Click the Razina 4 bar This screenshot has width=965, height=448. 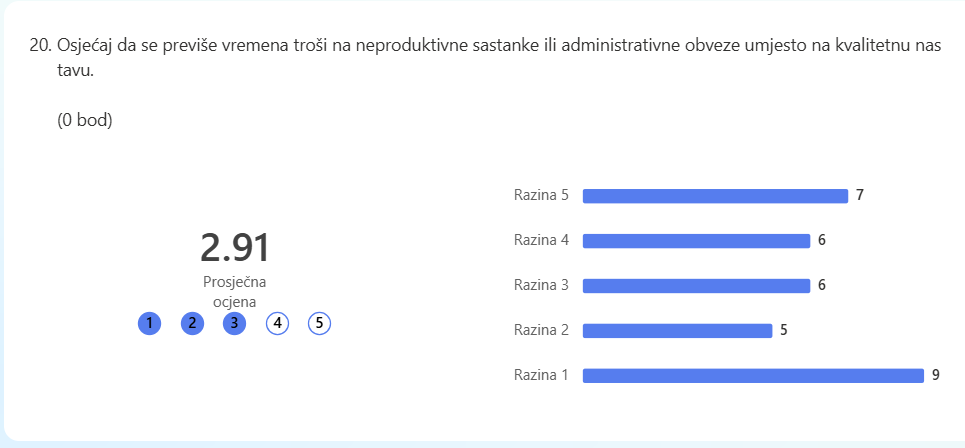pos(696,241)
